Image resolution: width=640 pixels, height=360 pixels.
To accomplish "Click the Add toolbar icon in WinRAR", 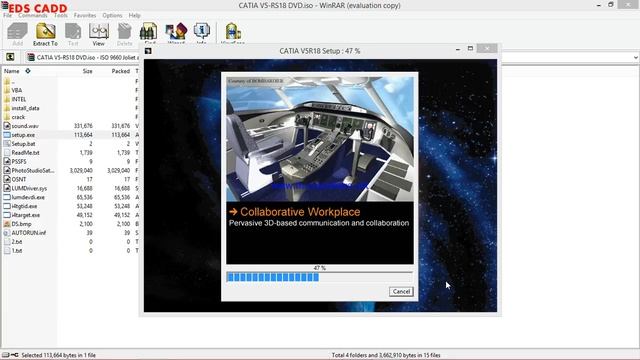I will point(18,31).
